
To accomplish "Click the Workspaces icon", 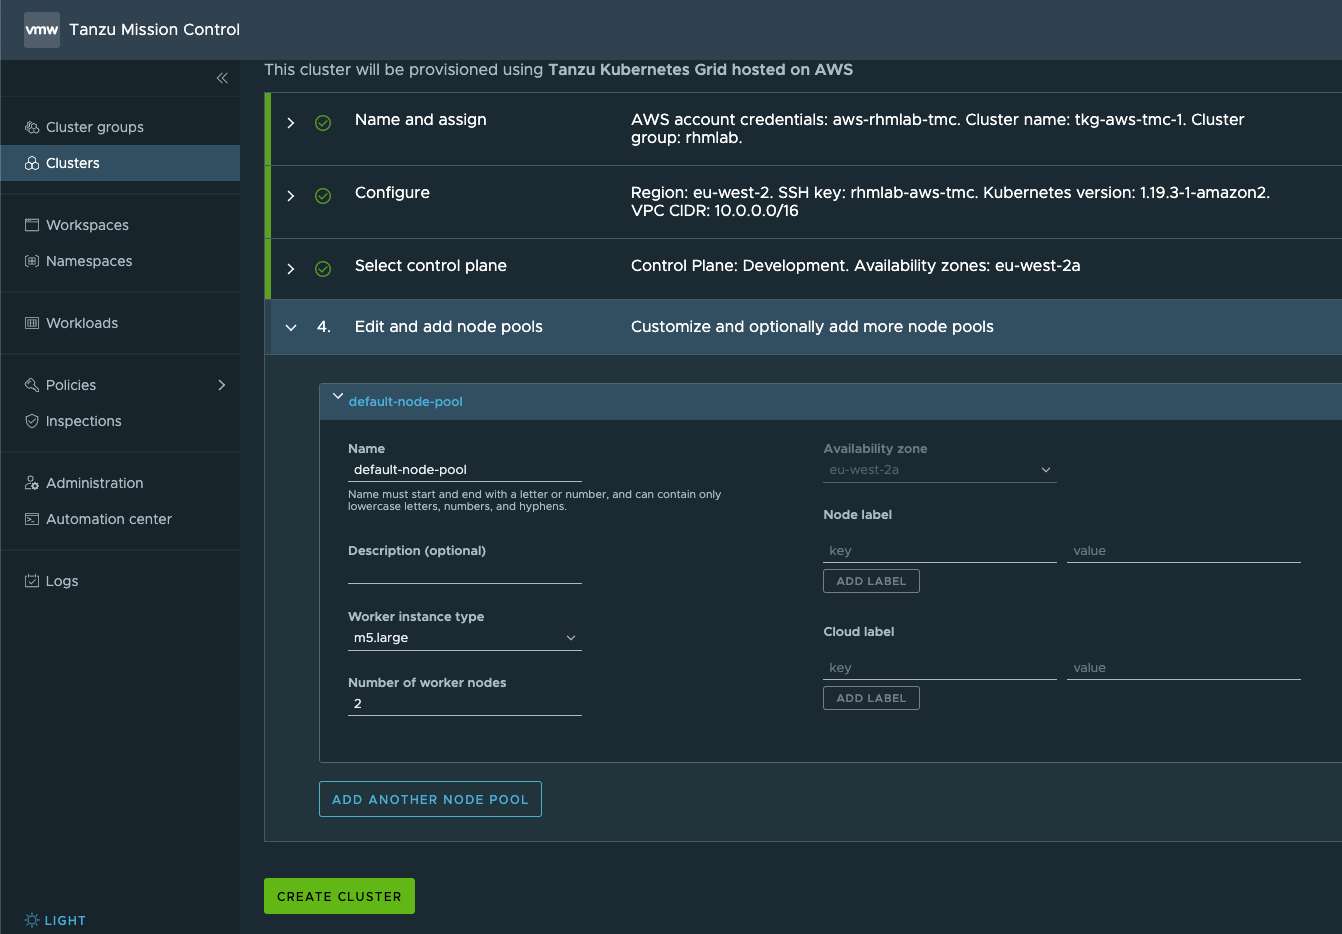I will tap(32, 225).
